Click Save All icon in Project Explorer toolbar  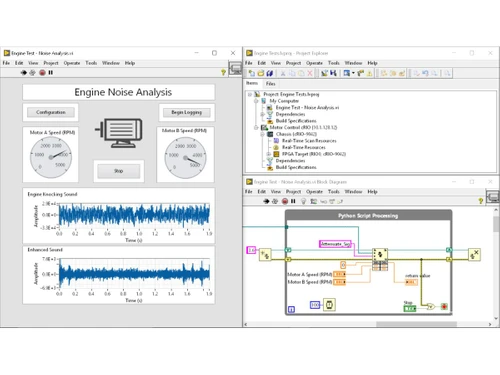270,73
